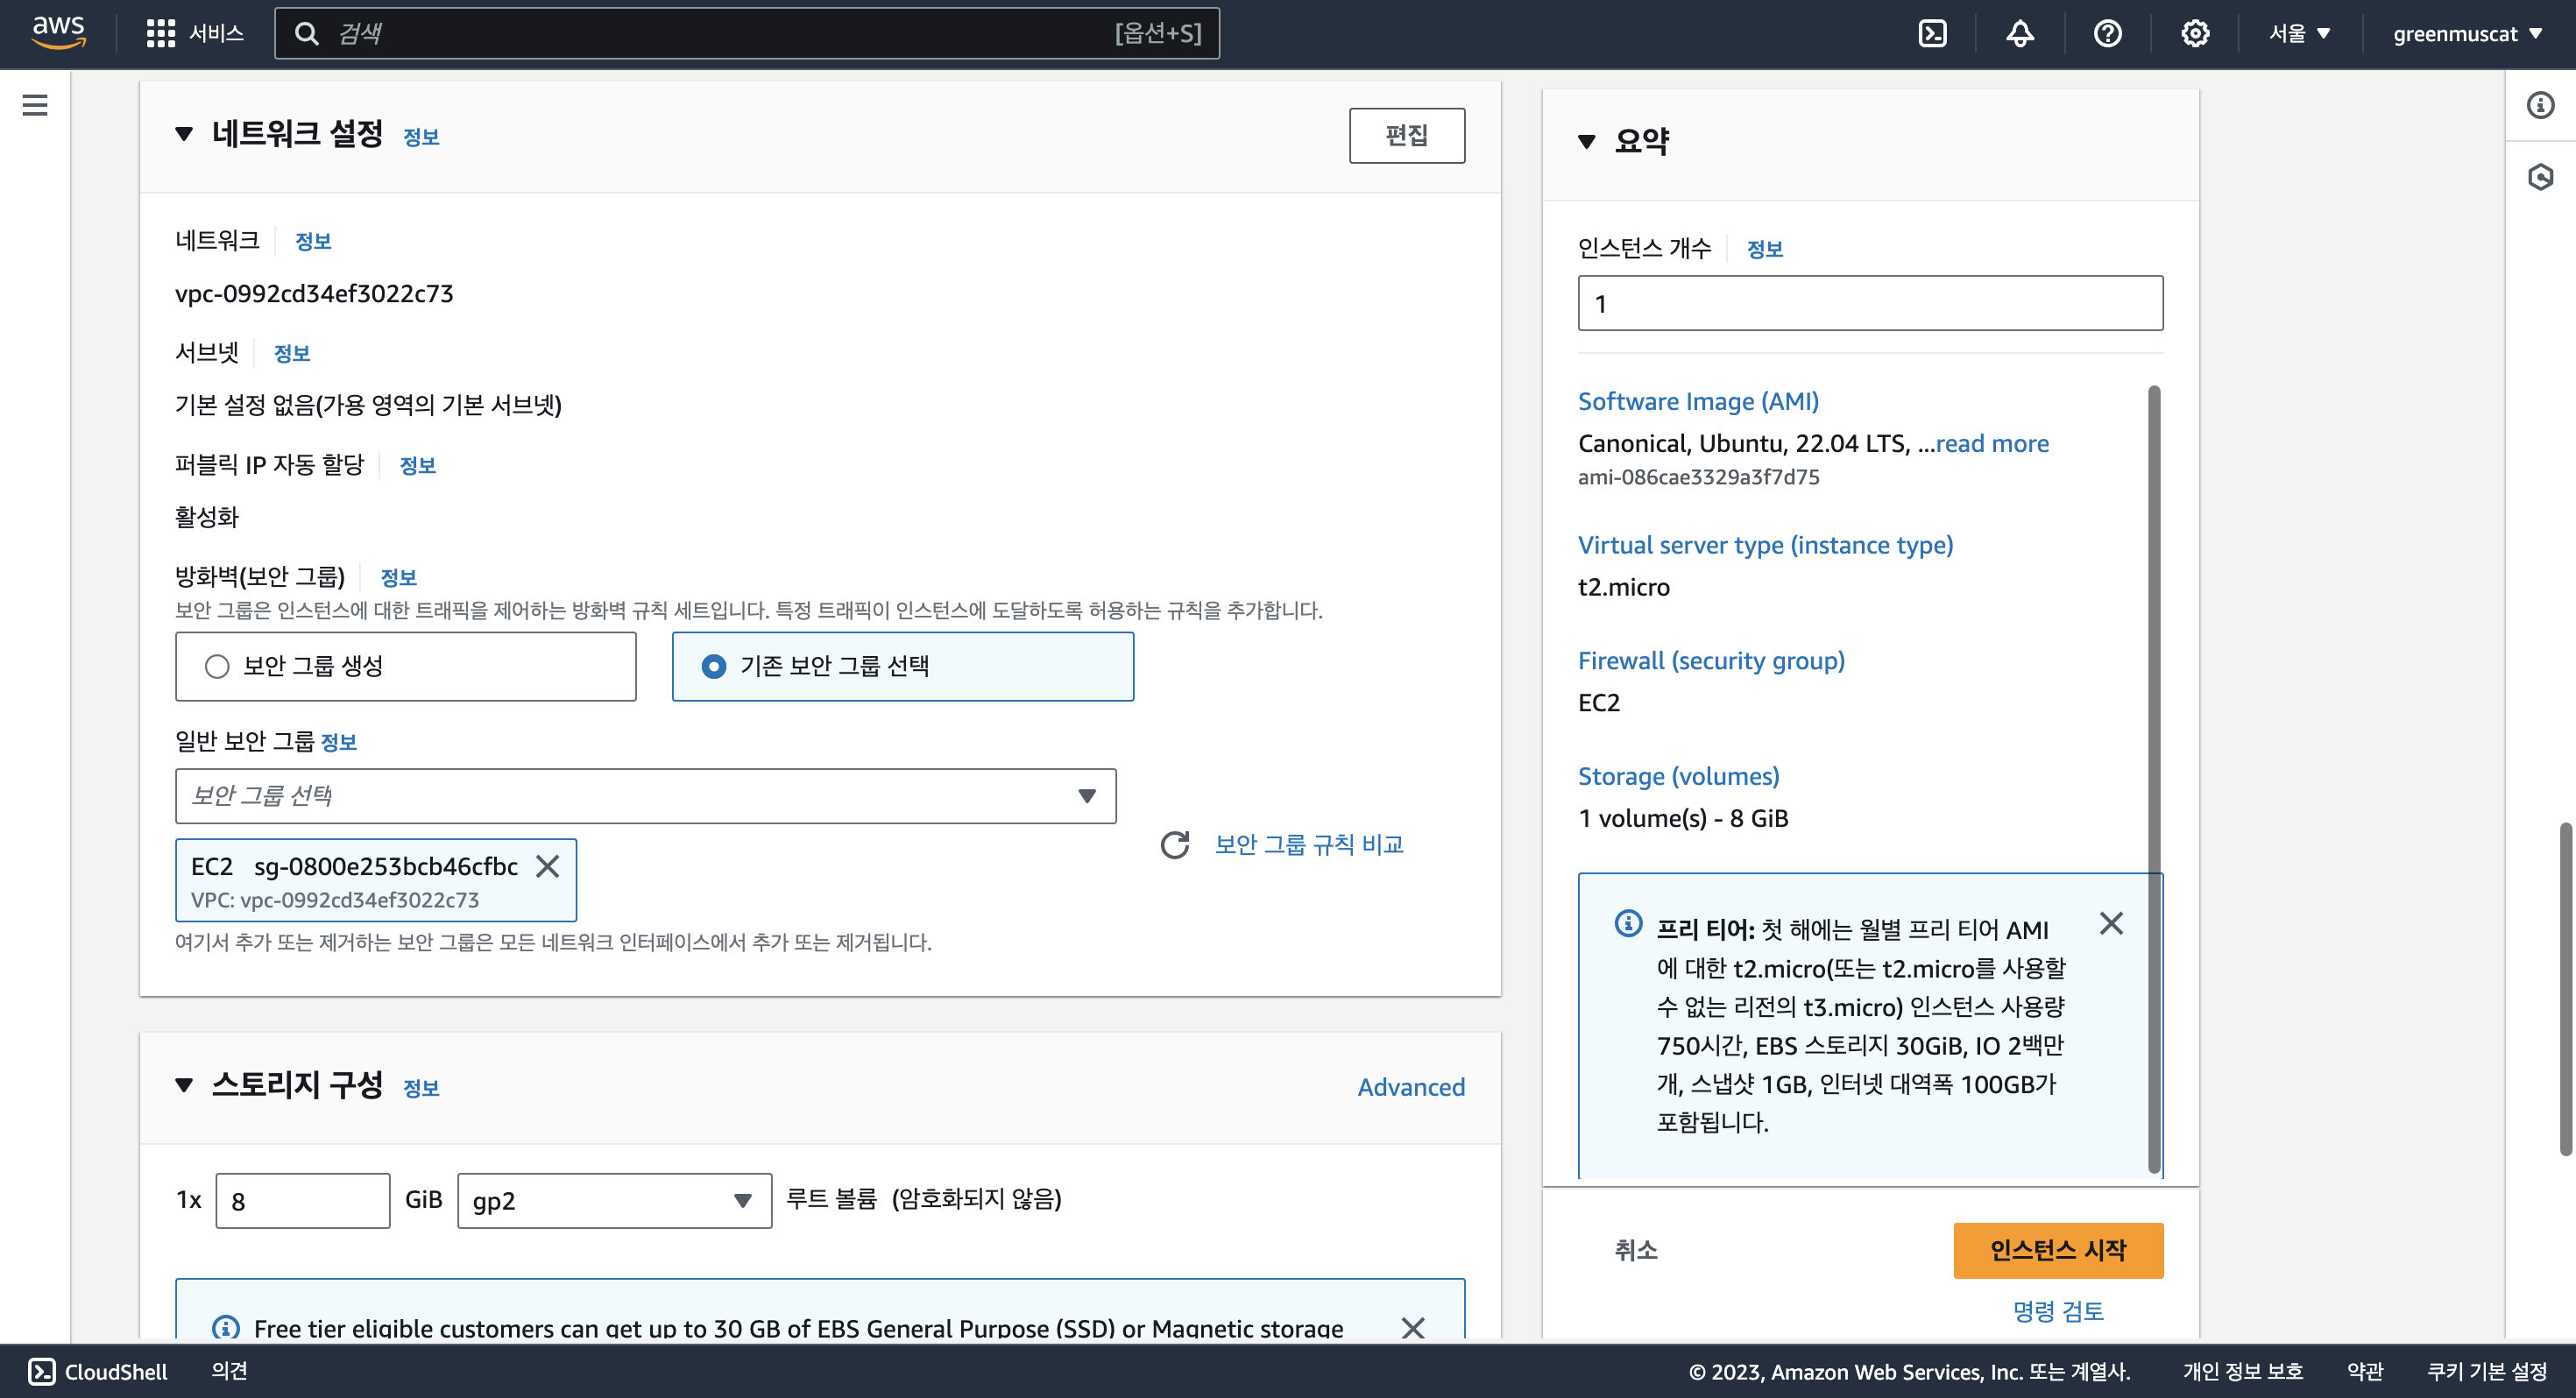
Task: Open 정보 next to 퍼블릭 IP 자동 할당
Action: click(x=417, y=465)
